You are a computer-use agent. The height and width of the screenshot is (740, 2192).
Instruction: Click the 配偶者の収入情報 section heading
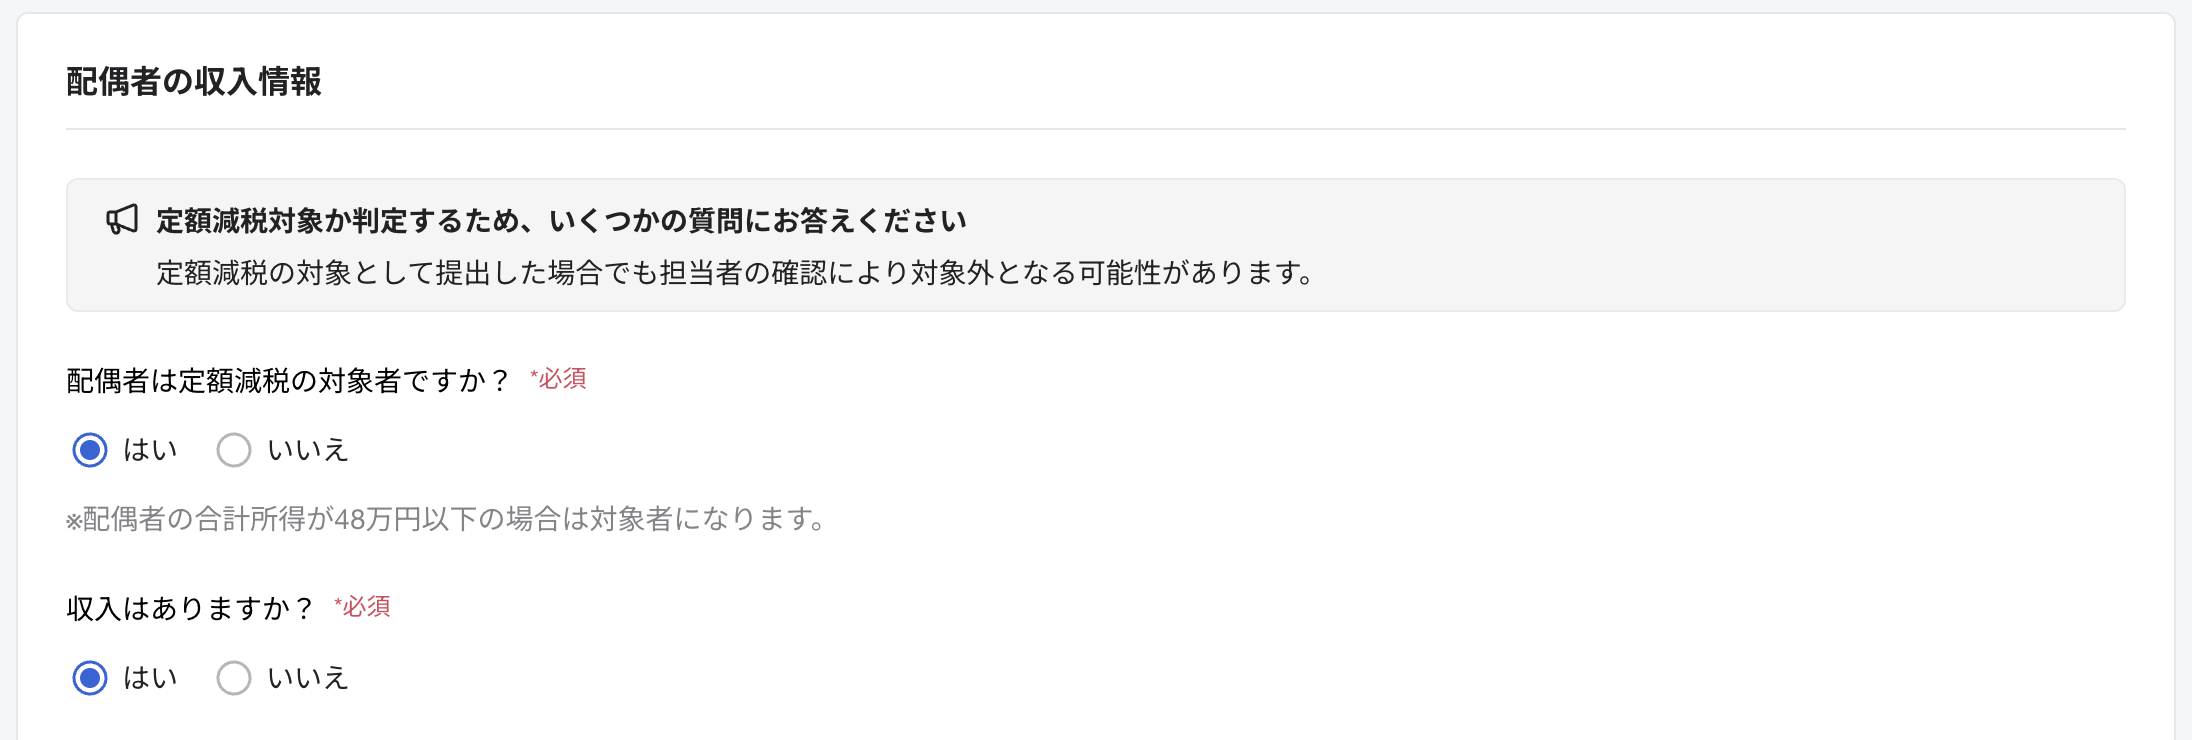pos(194,82)
